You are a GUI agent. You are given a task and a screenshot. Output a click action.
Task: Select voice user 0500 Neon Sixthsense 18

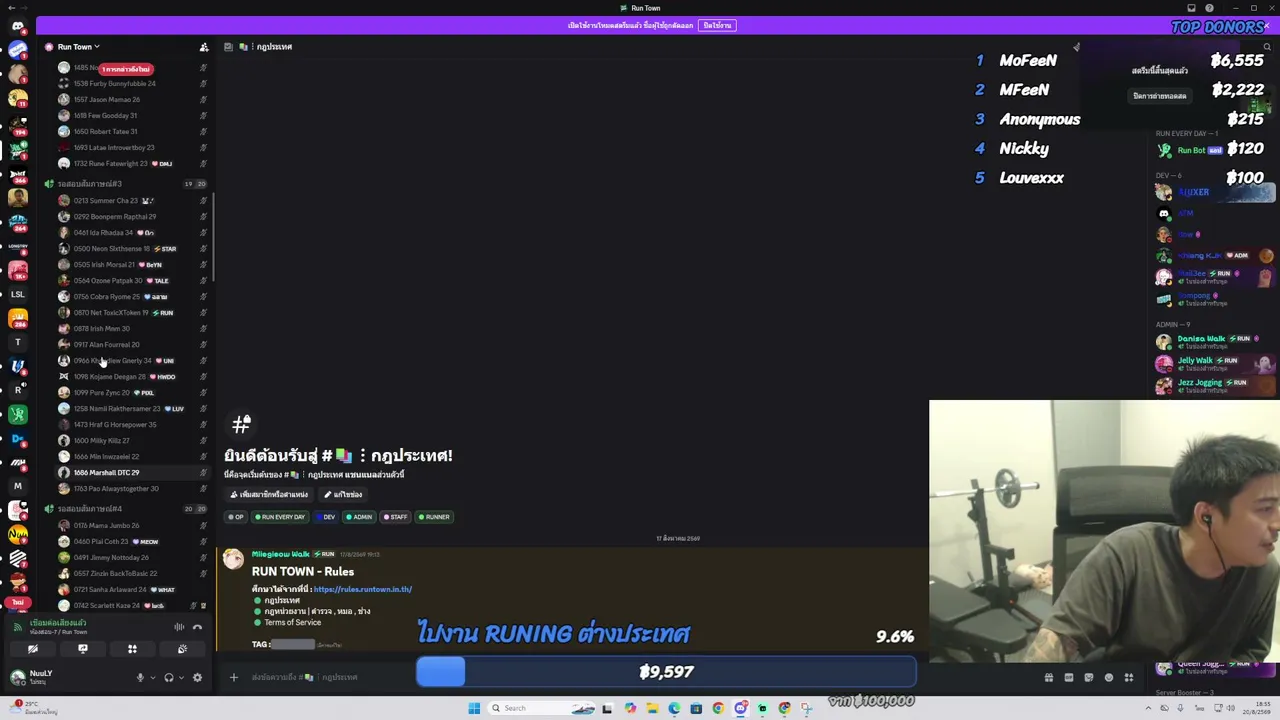tap(130, 249)
